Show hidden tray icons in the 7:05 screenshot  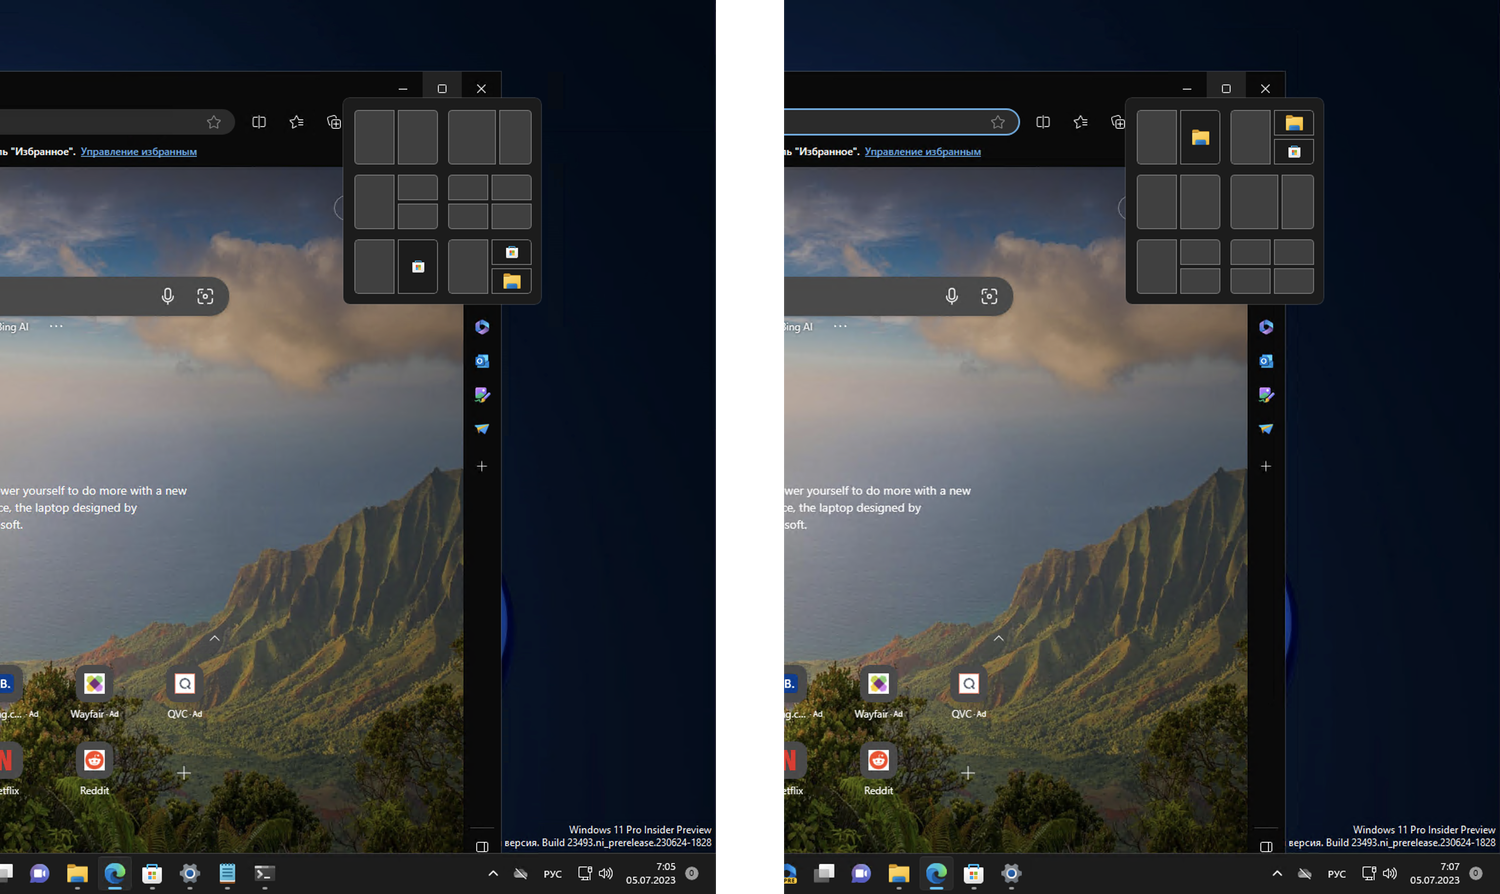click(x=493, y=874)
